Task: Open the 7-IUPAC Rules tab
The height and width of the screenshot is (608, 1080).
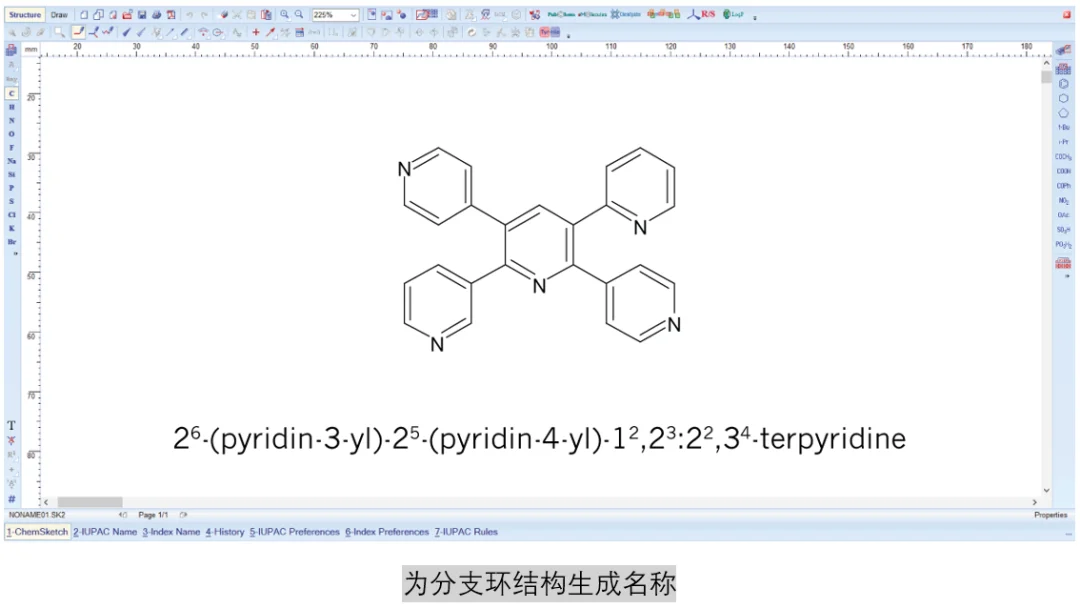Action: (x=466, y=532)
